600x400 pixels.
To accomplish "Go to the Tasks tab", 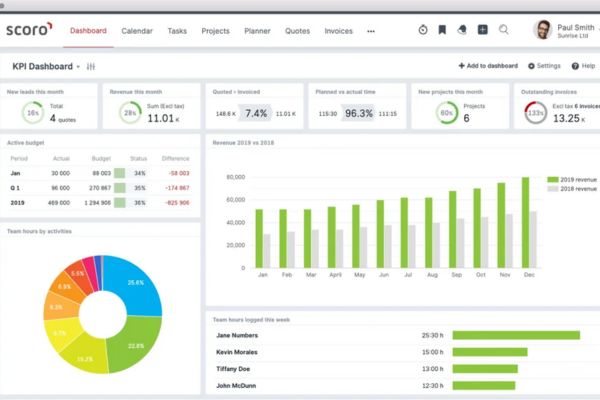I will (177, 31).
